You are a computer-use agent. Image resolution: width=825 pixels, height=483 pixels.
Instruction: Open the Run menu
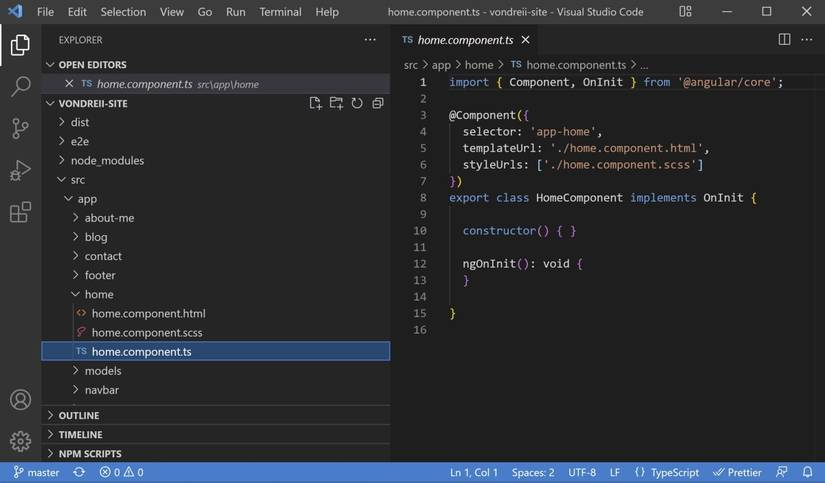[x=236, y=12]
